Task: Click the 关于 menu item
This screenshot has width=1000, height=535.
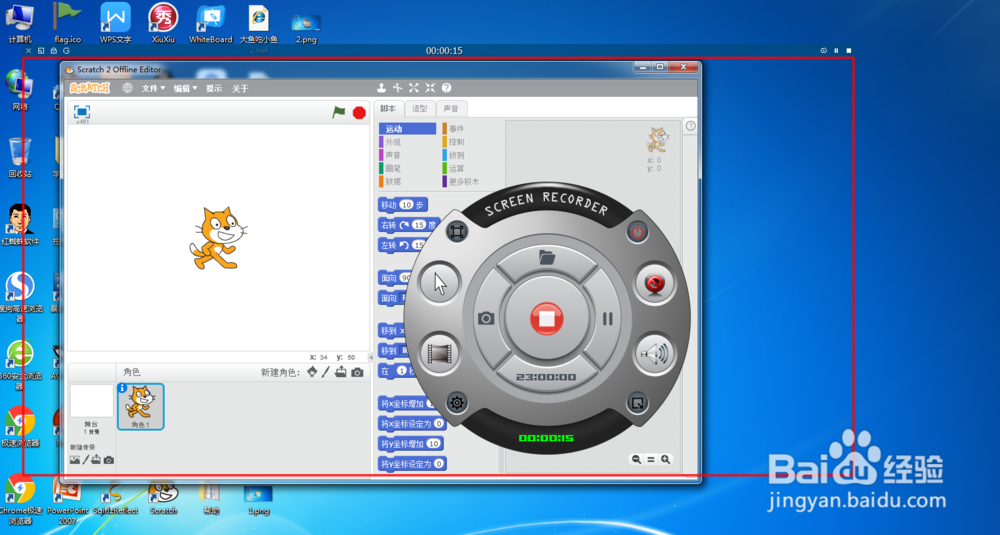Action: click(240, 89)
